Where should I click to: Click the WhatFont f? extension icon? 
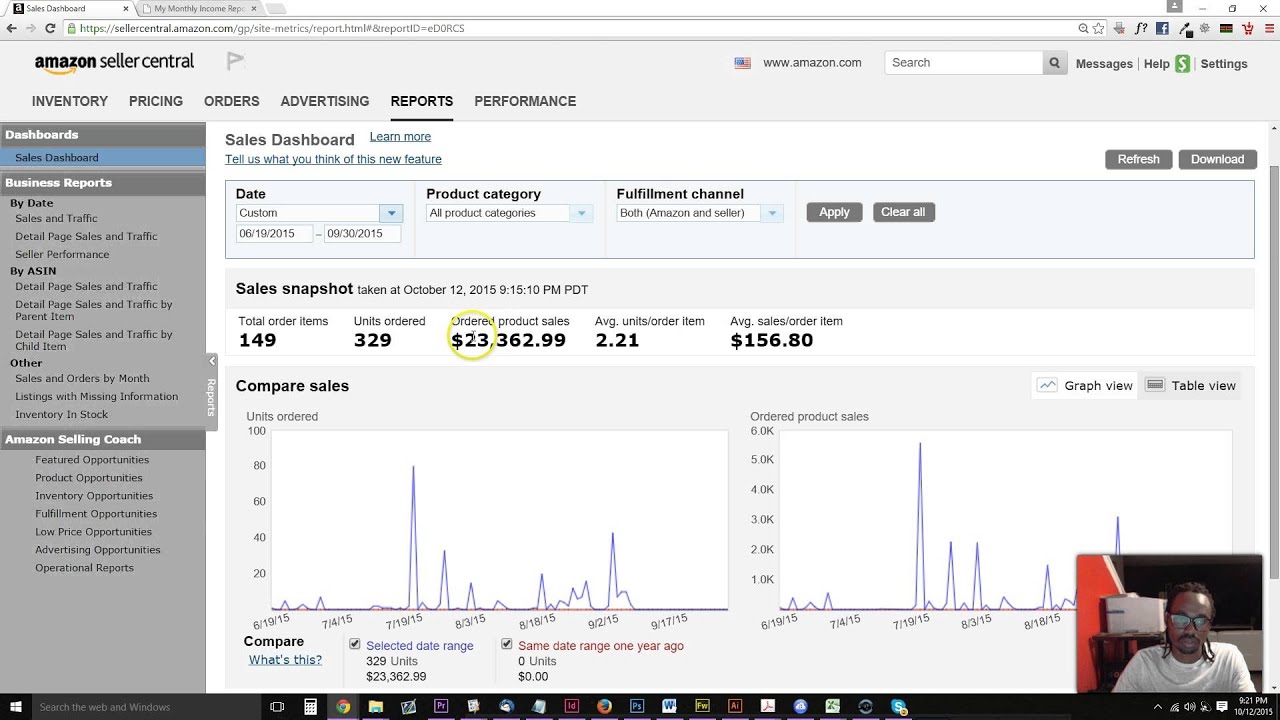pyautogui.click(x=1141, y=29)
